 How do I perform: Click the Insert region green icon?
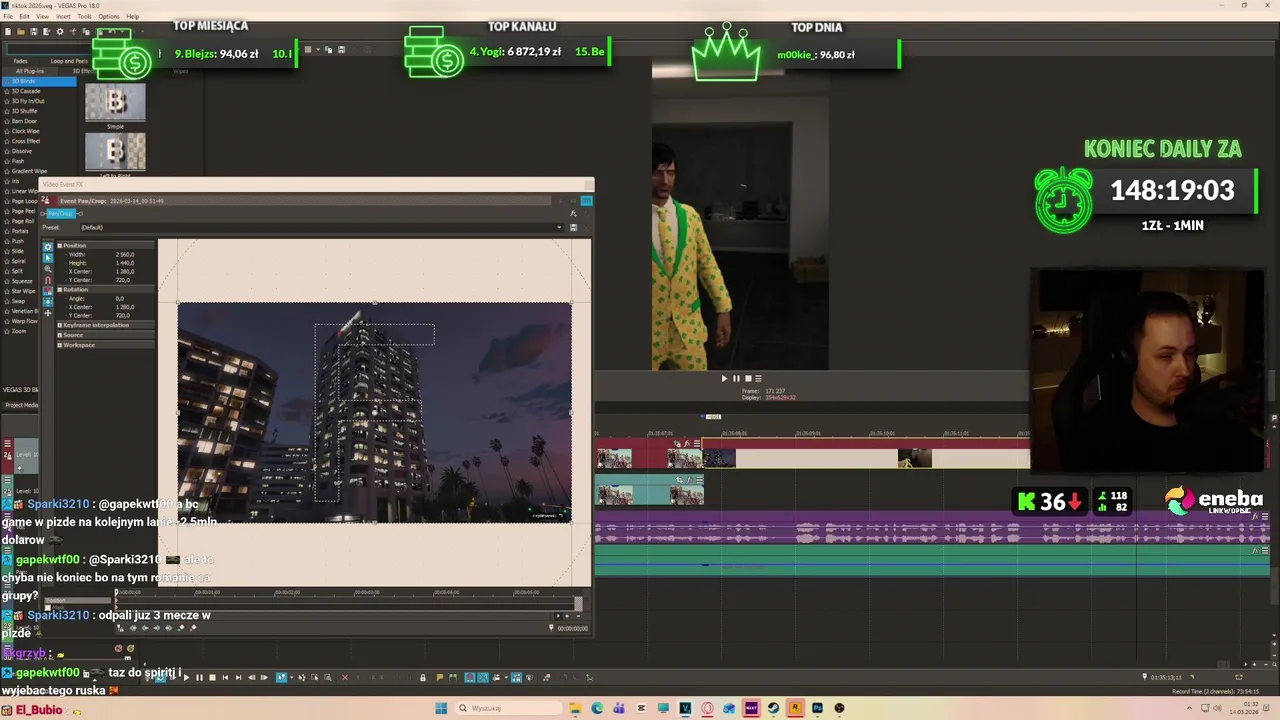[453, 677]
